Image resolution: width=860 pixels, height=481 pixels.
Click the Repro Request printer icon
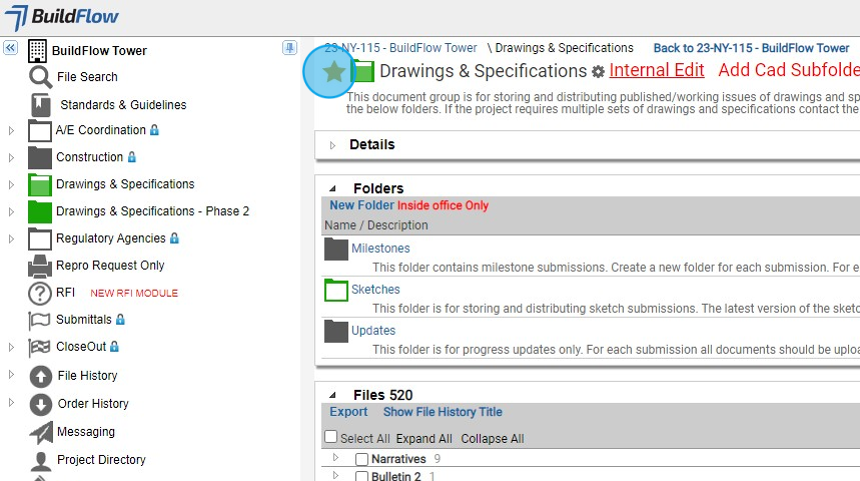[x=39, y=266]
